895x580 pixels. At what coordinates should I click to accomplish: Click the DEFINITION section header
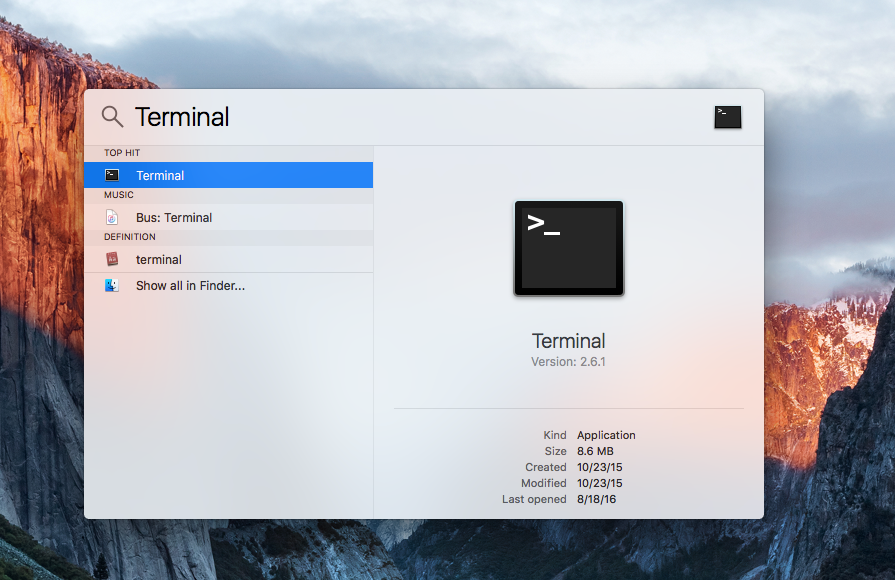click(x=130, y=237)
